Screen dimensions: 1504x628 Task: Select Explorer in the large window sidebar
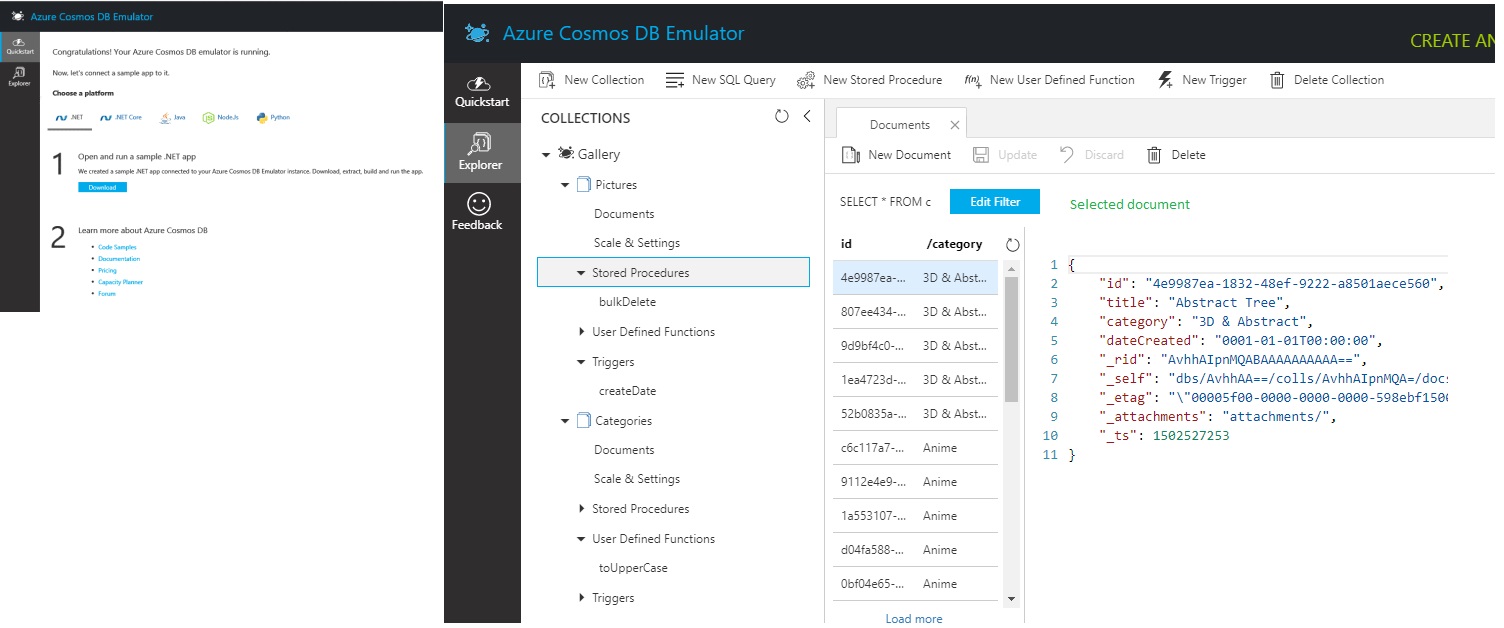click(482, 152)
